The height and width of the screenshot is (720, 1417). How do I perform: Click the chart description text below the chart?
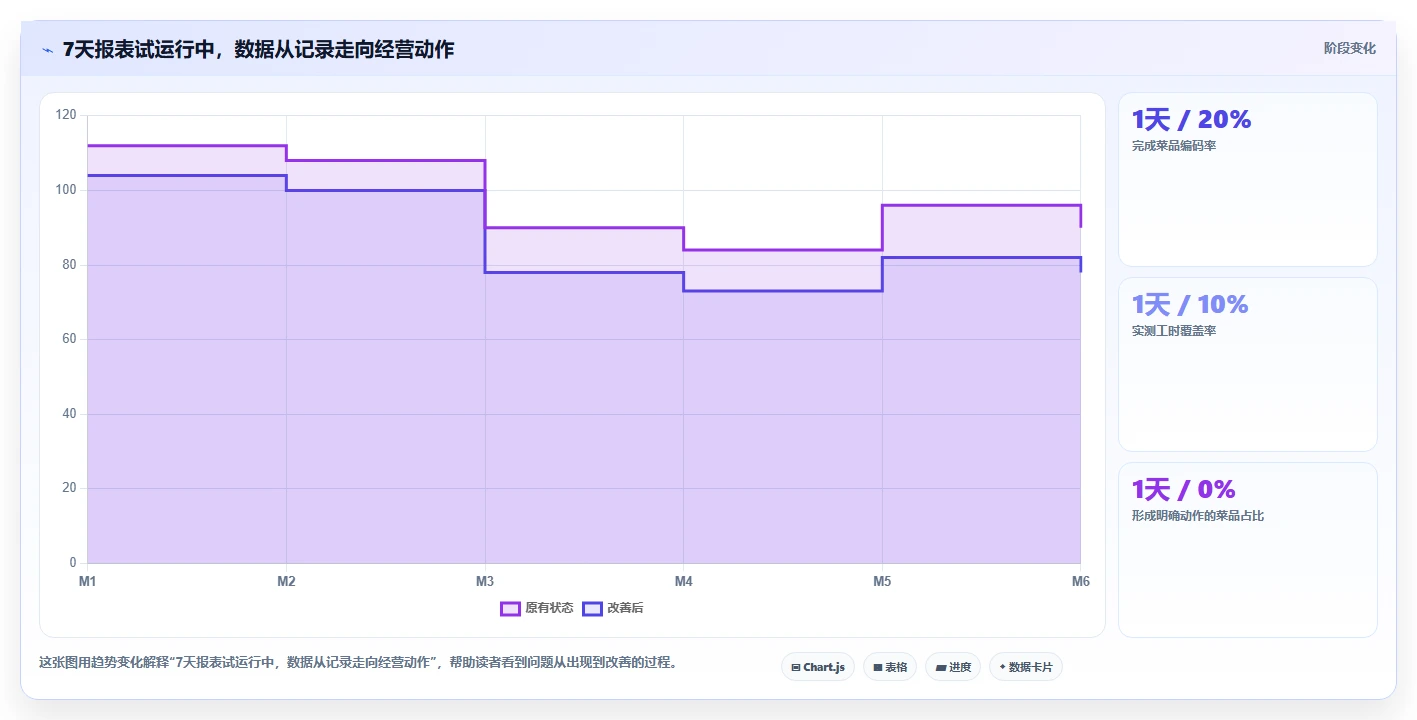point(358,662)
